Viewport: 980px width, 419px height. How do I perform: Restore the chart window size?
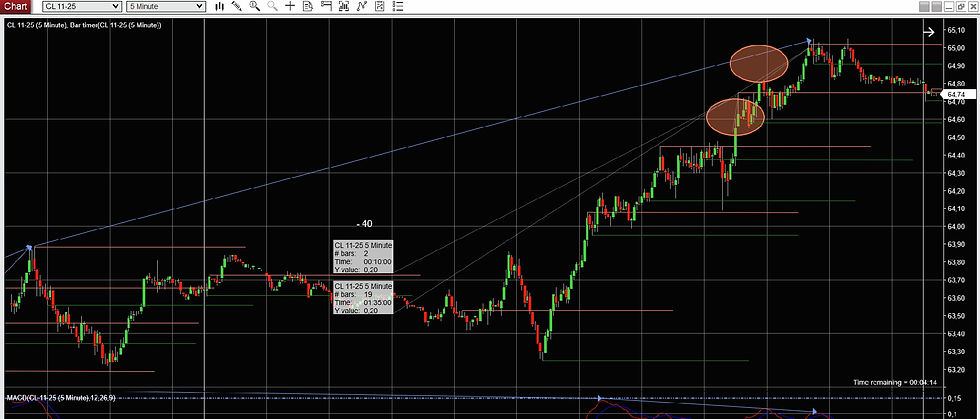pos(961,6)
